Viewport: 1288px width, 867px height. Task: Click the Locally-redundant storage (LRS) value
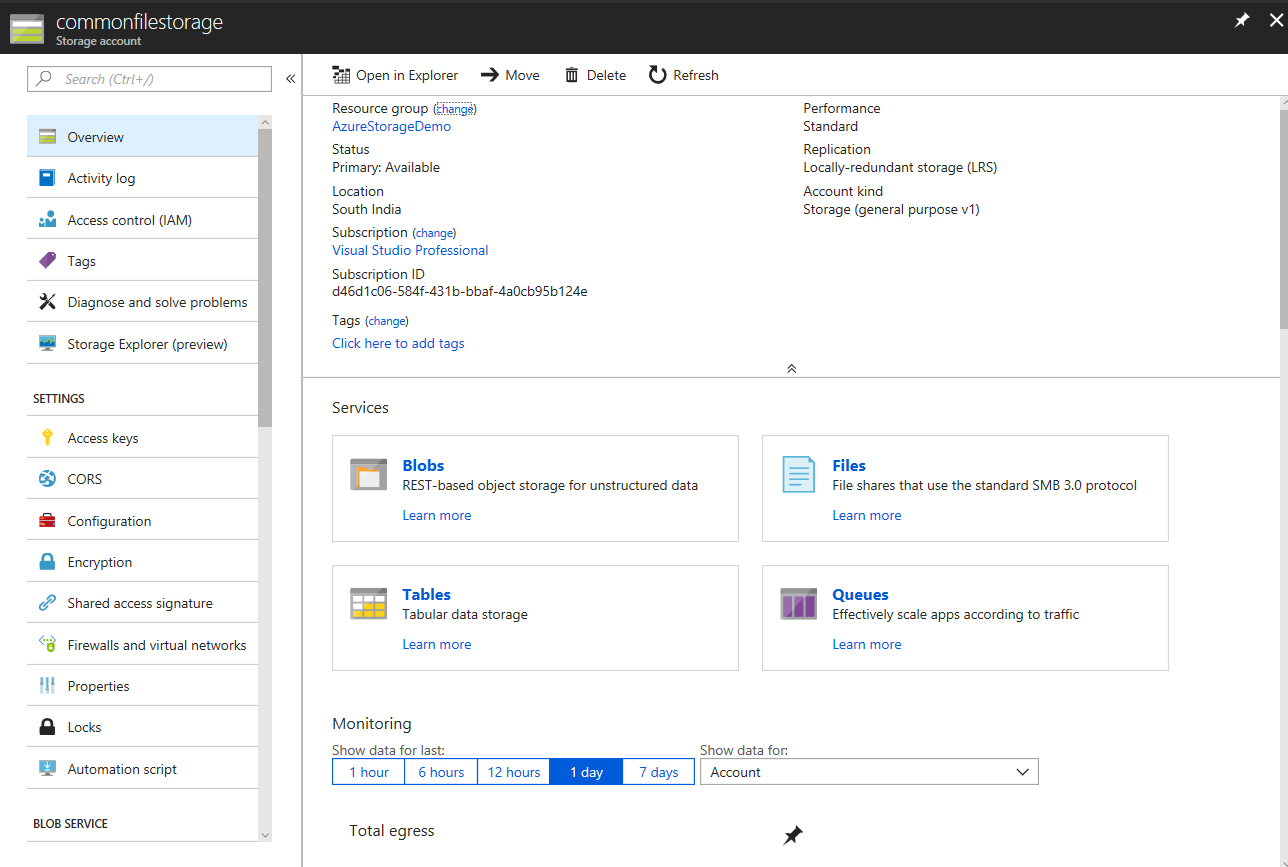[x=900, y=167]
